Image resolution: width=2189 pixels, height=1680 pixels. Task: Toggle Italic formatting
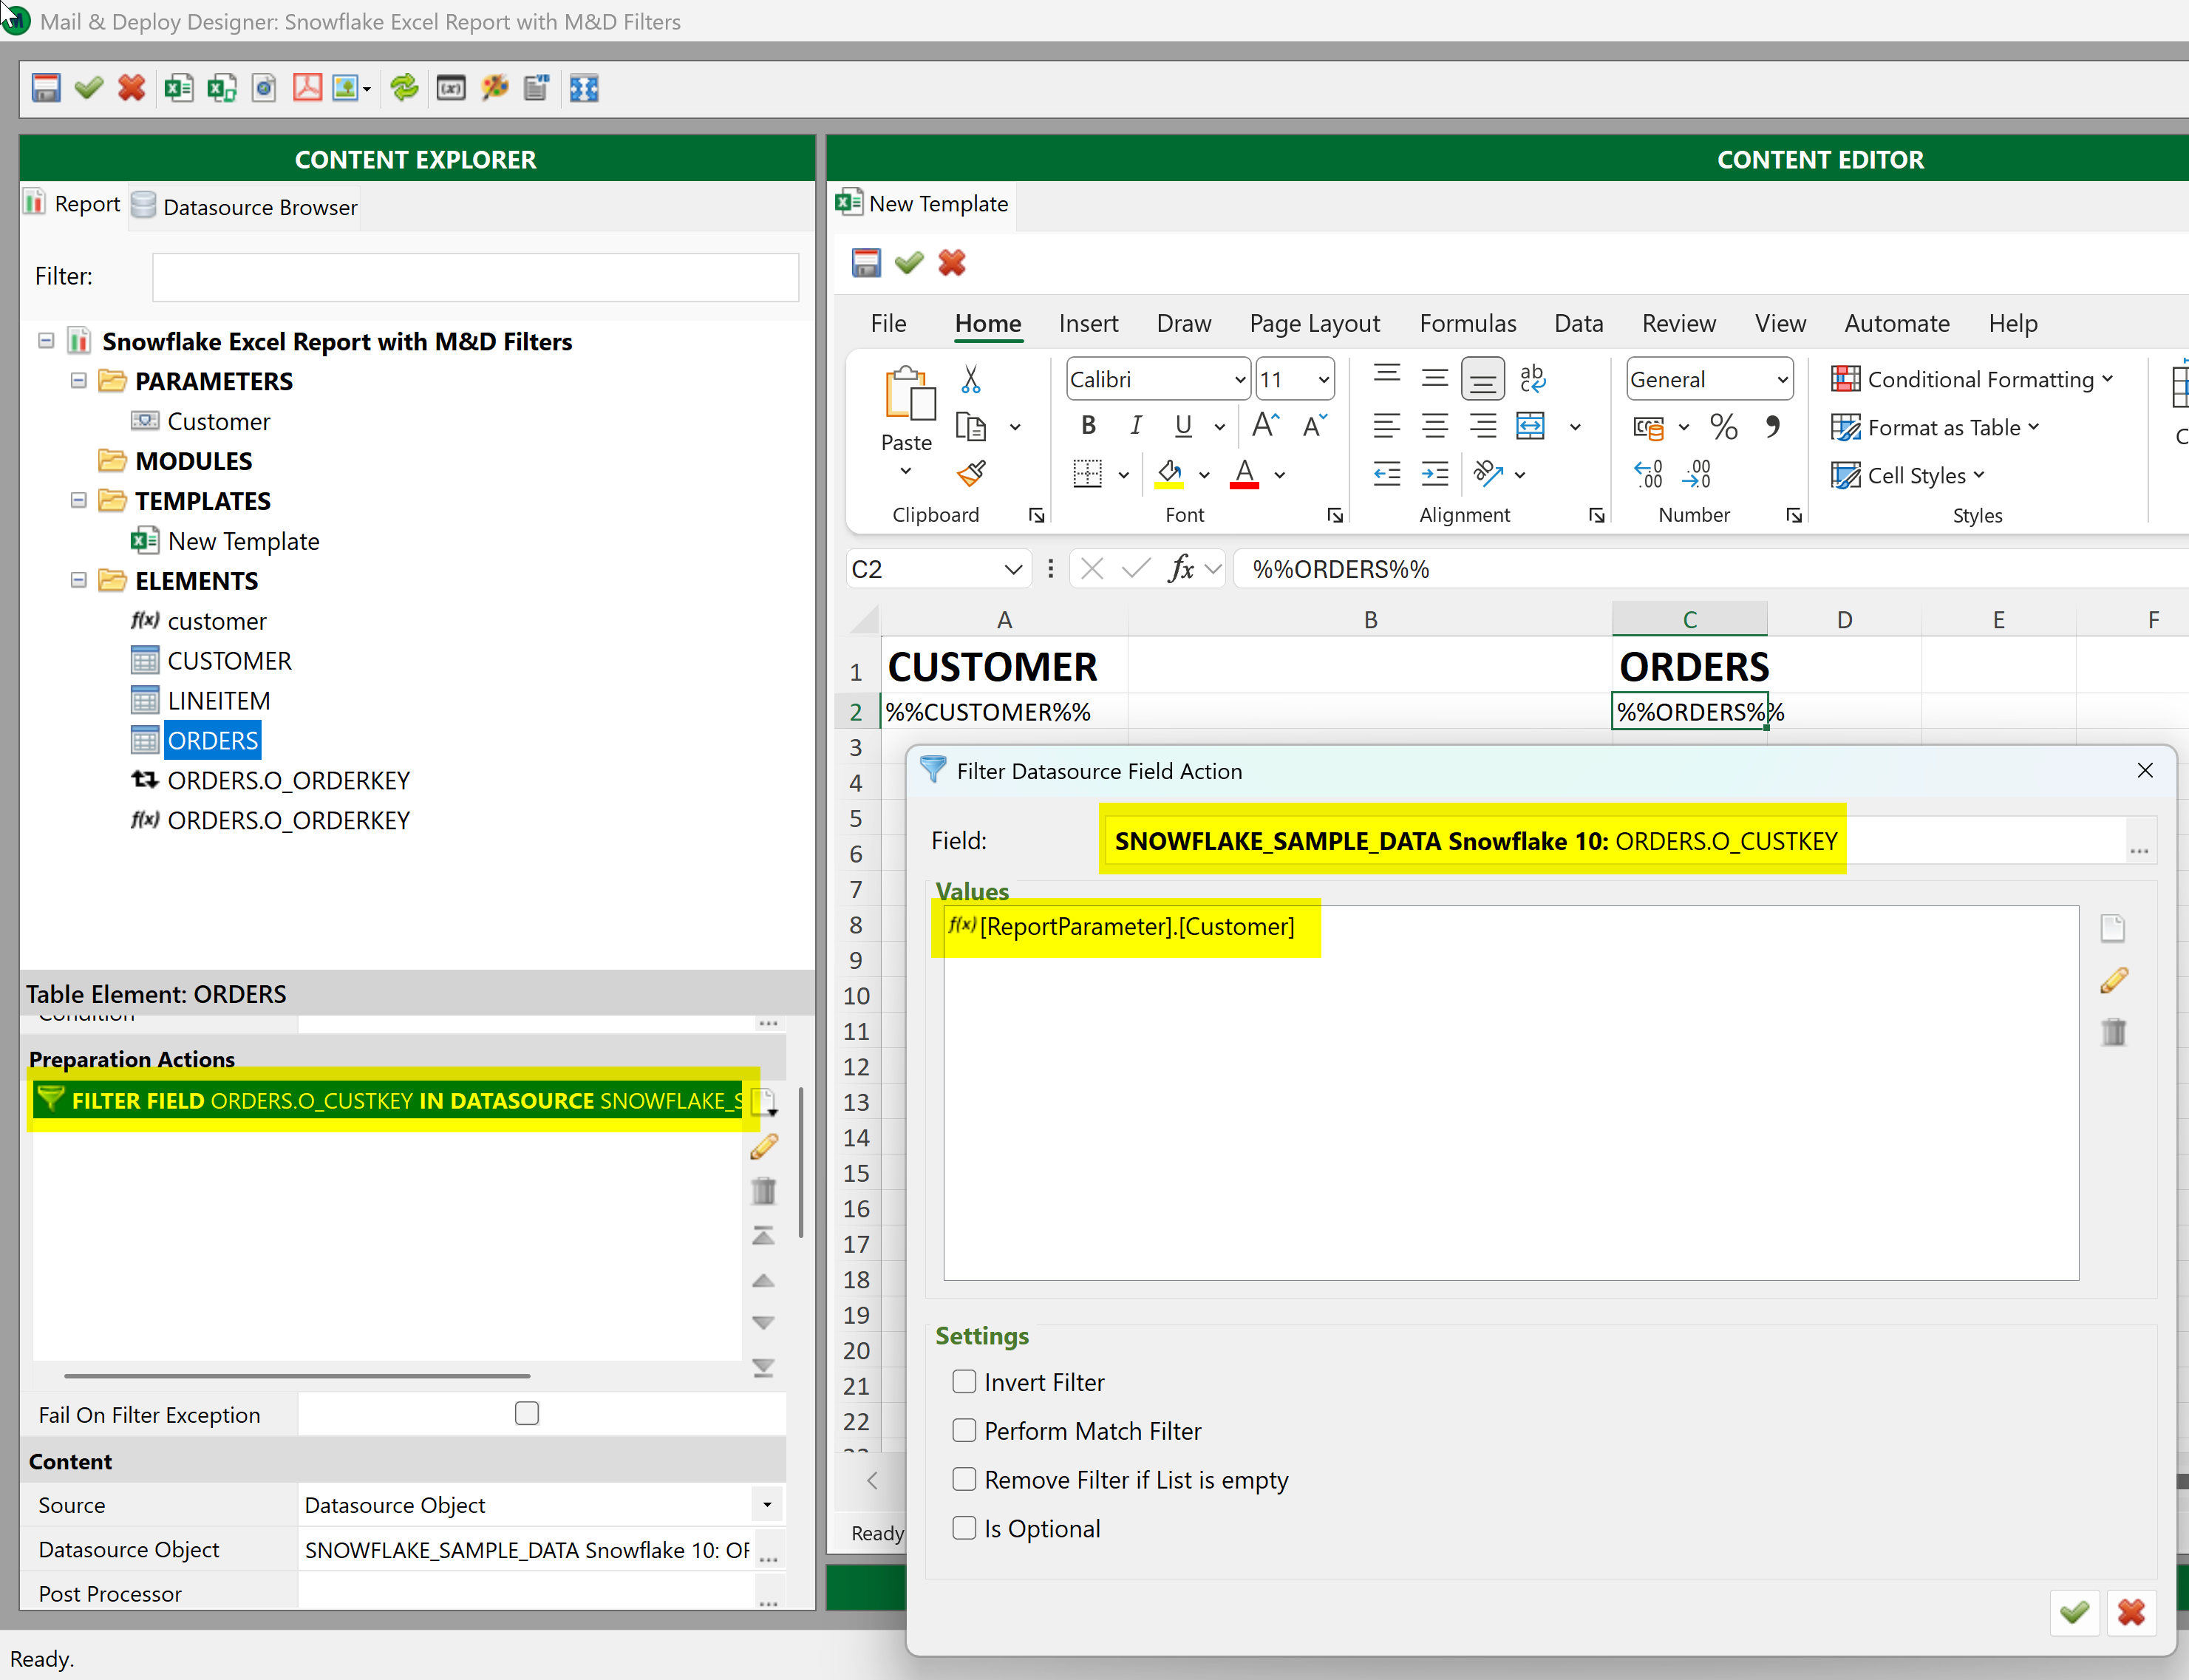coord(1135,426)
